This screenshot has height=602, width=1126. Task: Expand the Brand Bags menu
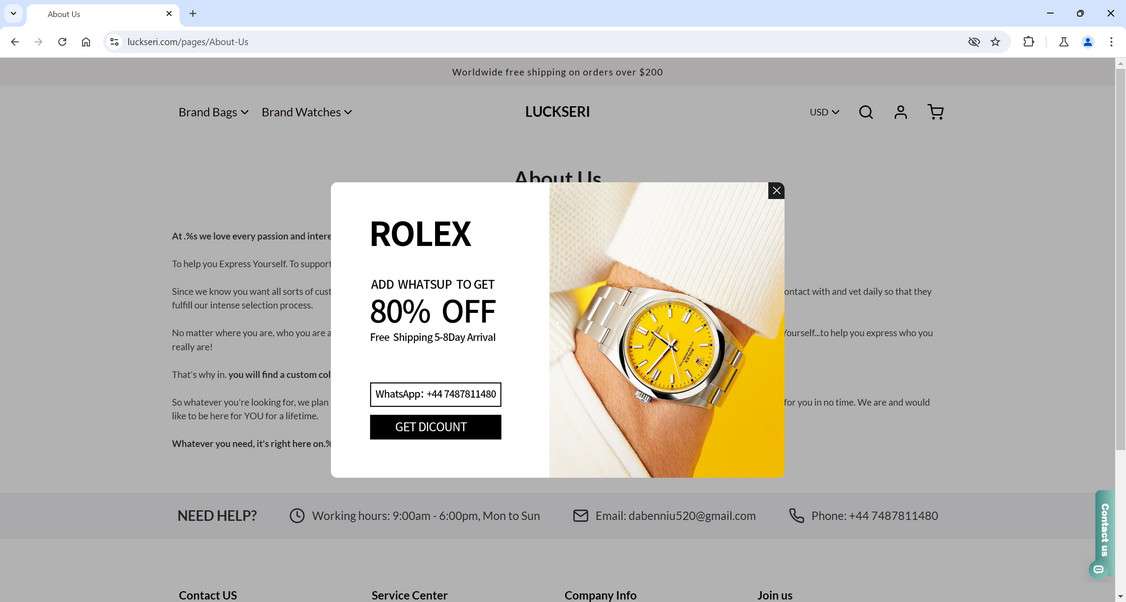[213, 112]
